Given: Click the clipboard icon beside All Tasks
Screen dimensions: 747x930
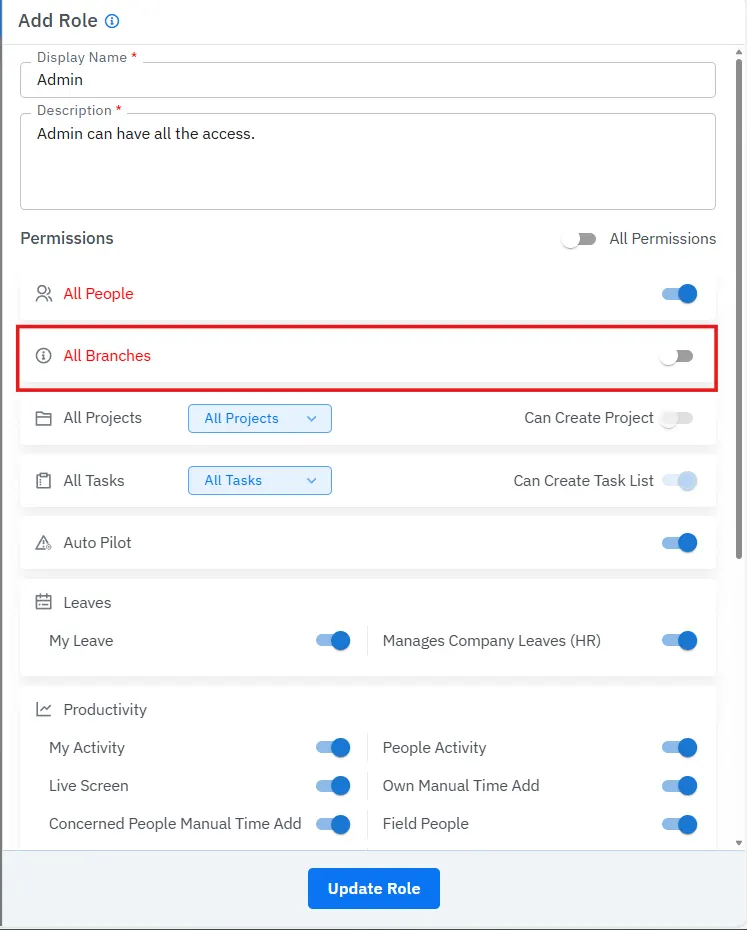Looking at the screenshot, I should (43, 481).
